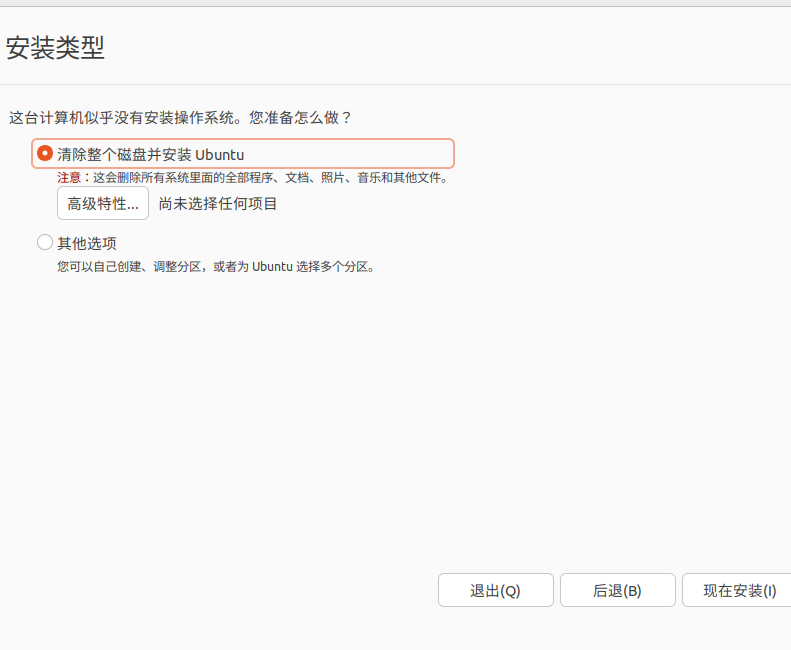This screenshot has width=791, height=650.
Task: Click the word Ubuntu in the erase-disk option
Action: [219, 154]
